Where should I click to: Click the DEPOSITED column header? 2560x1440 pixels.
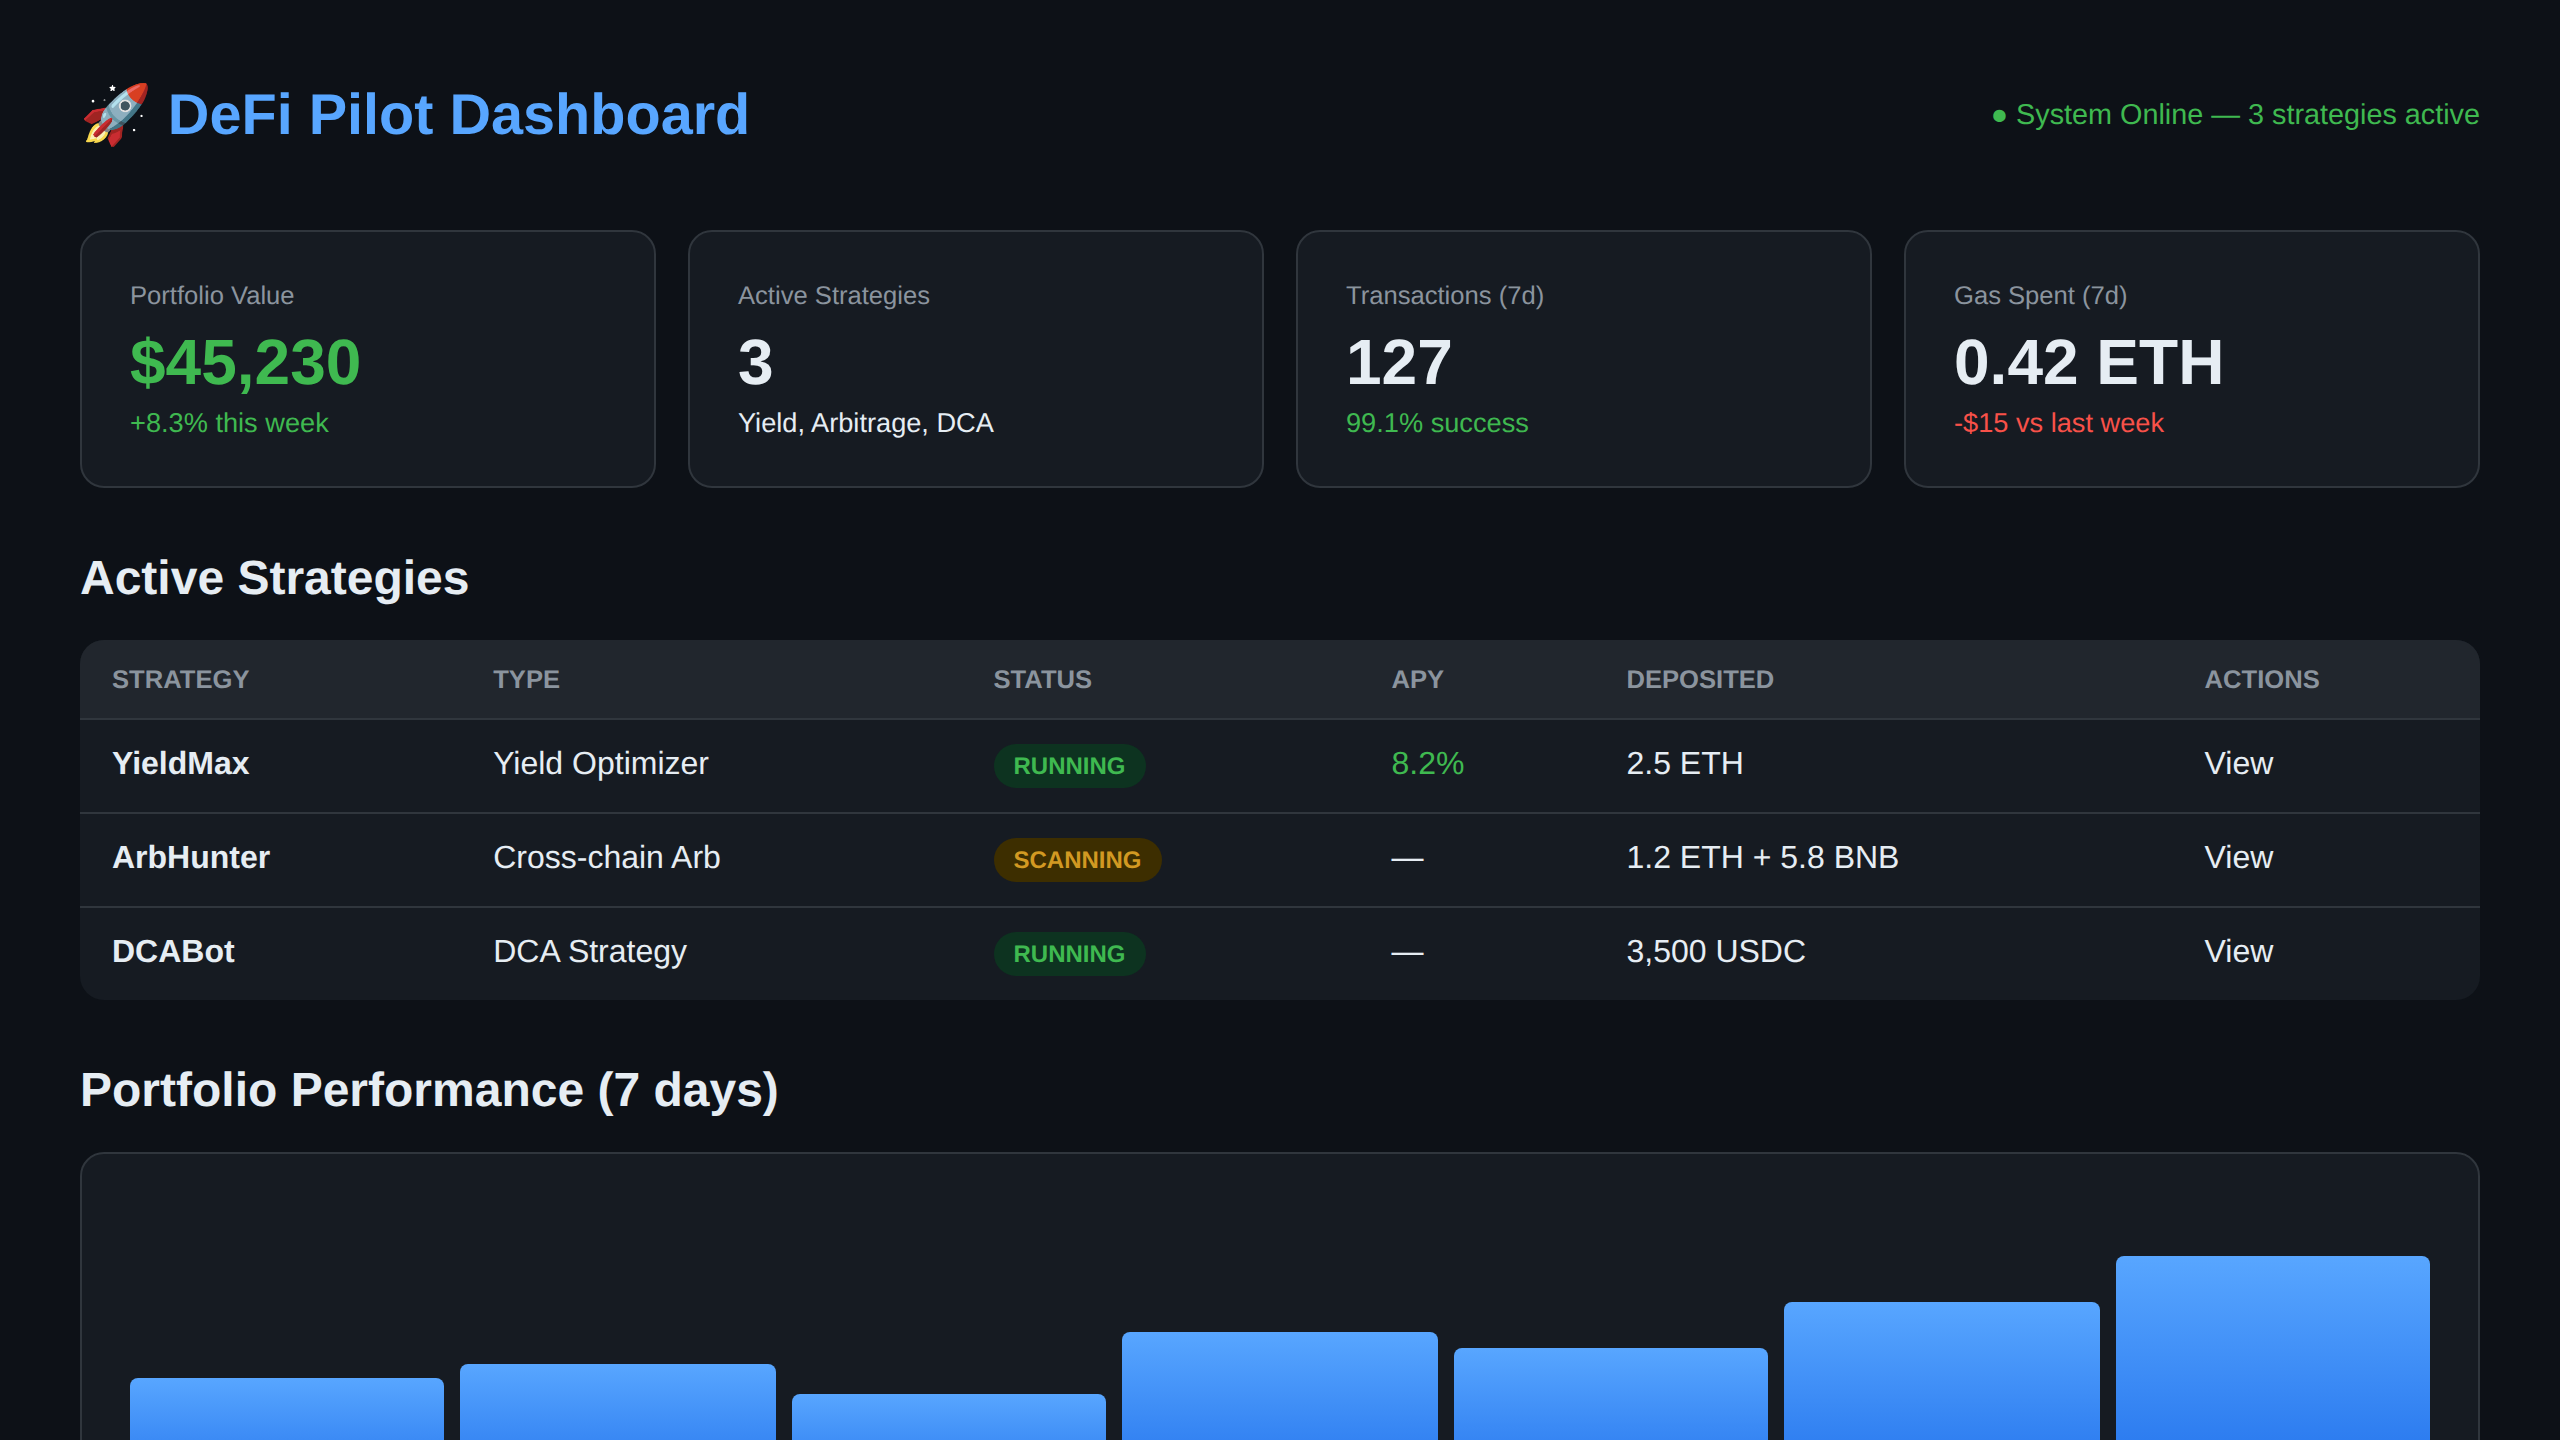click(x=1700, y=679)
